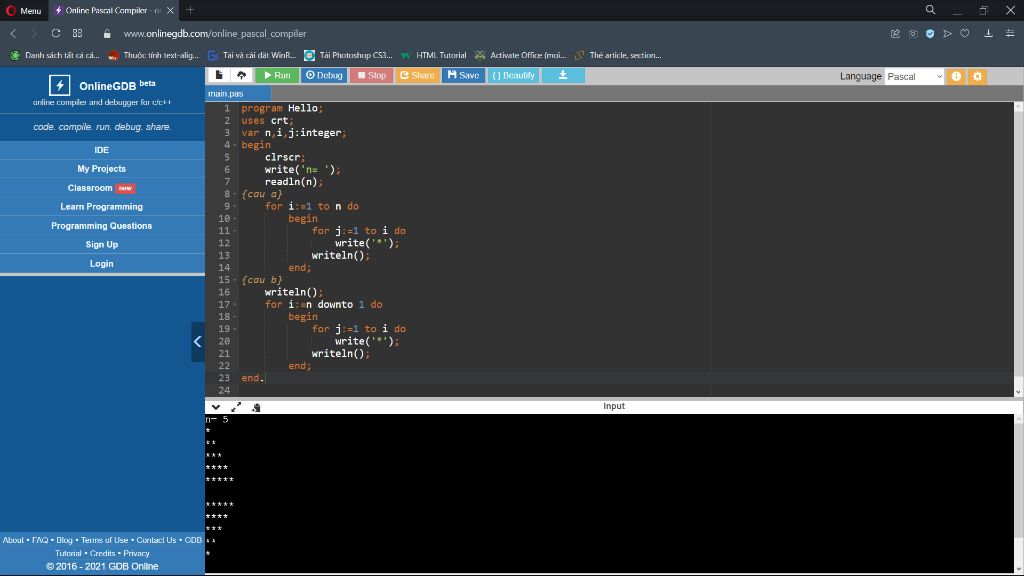The image size is (1024, 576).
Task: Close the Online Pascal Compiler tab
Action: point(170,10)
